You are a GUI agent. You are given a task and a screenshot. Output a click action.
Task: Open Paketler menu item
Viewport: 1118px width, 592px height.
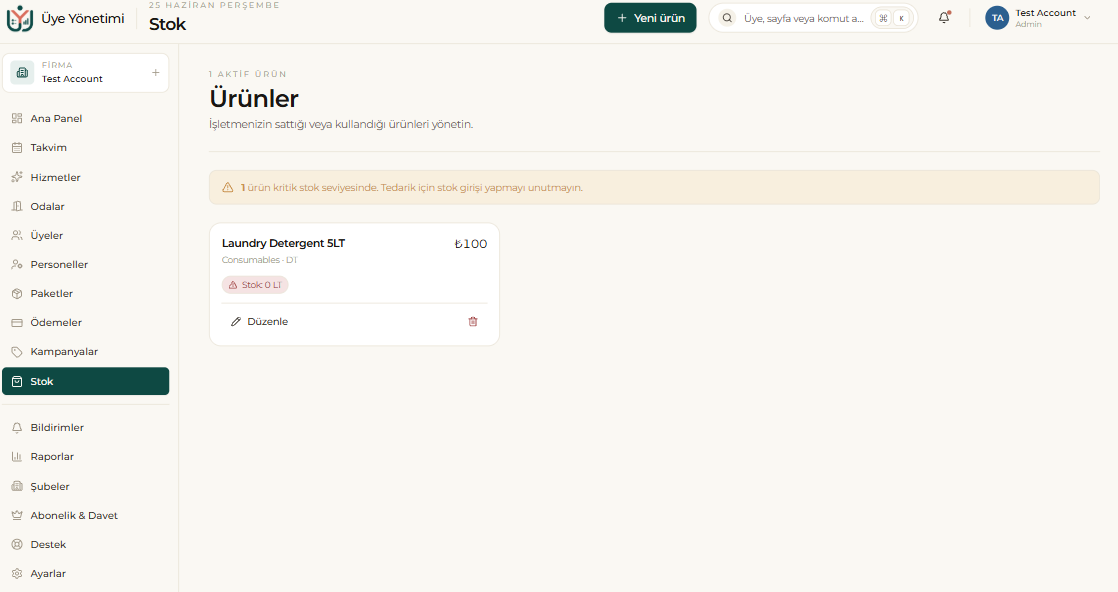[86, 294]
